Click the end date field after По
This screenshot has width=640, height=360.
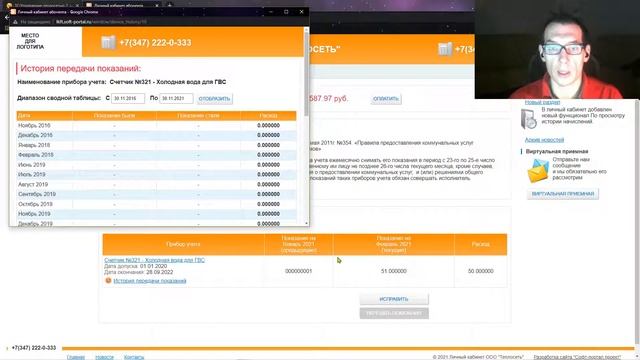coord(176,98)
